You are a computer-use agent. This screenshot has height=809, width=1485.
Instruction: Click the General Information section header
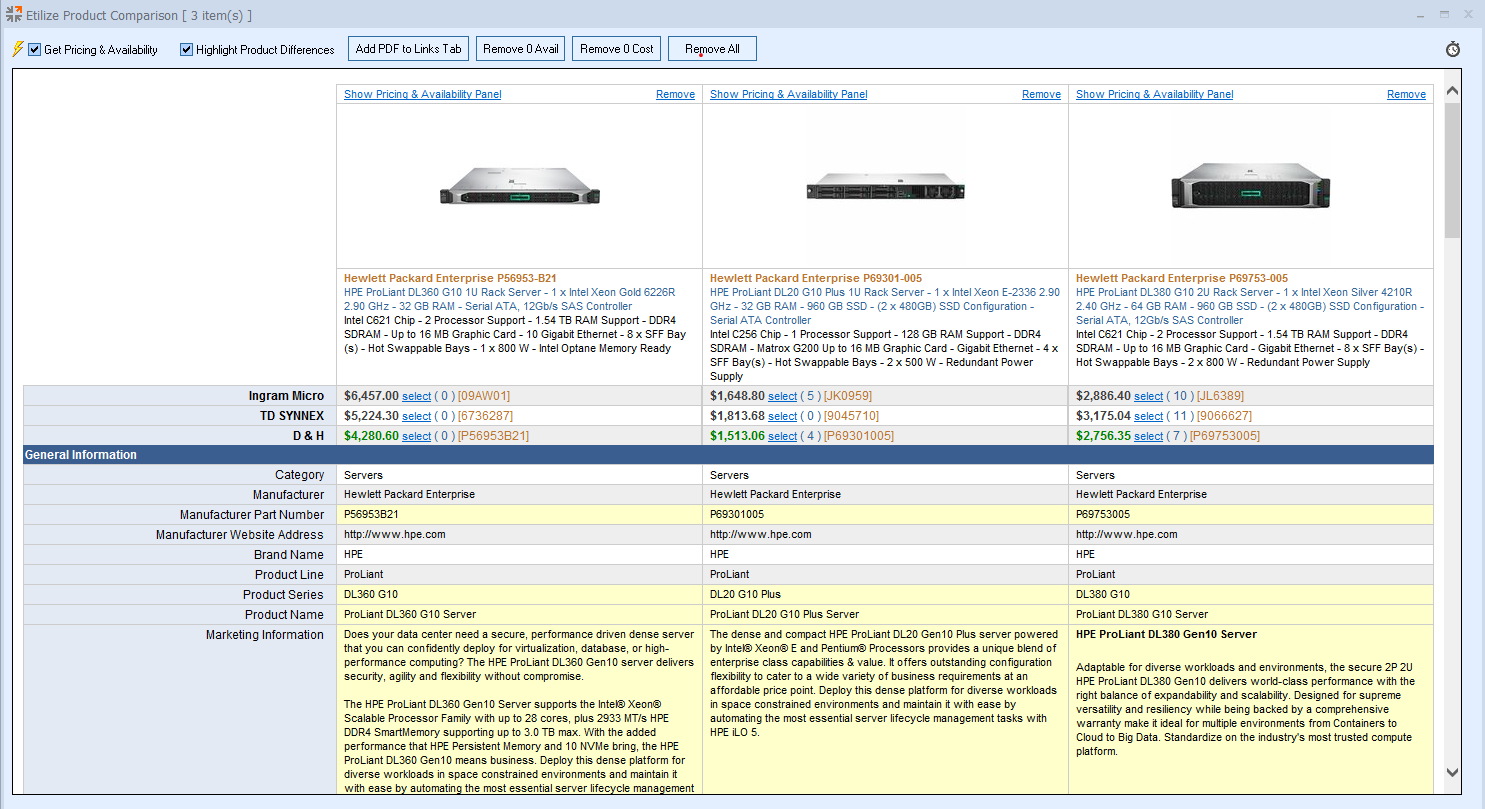(80, 455)
